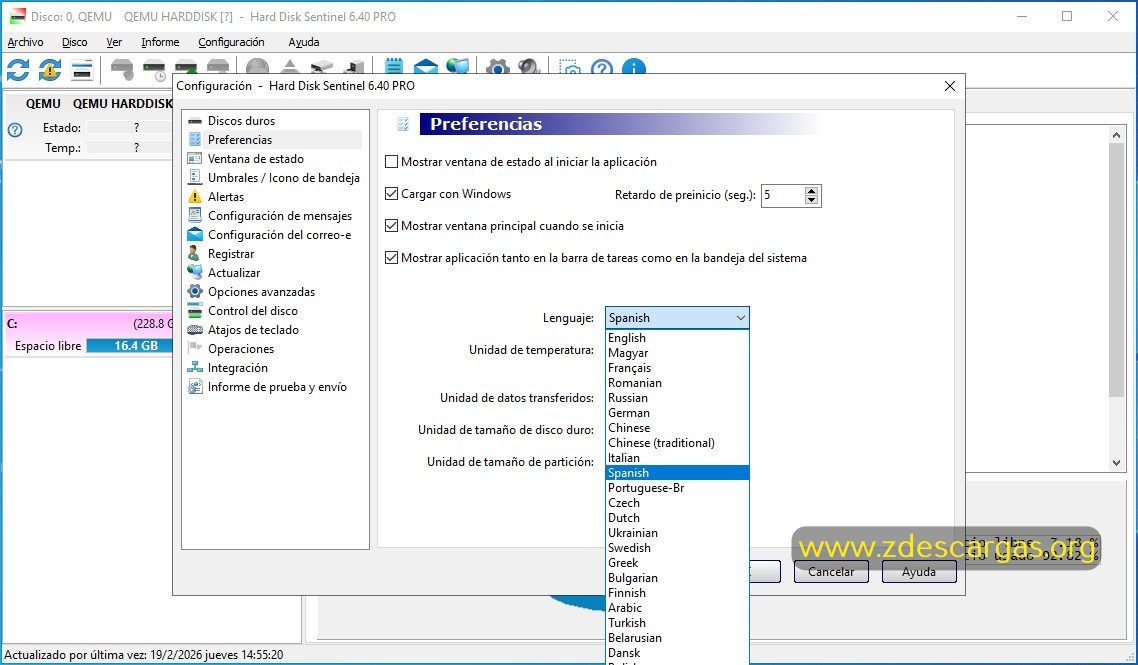This screenshot has height=665, width=1138.
Task: Click the disk list view toolbar icon
Action: pos(82,70)
